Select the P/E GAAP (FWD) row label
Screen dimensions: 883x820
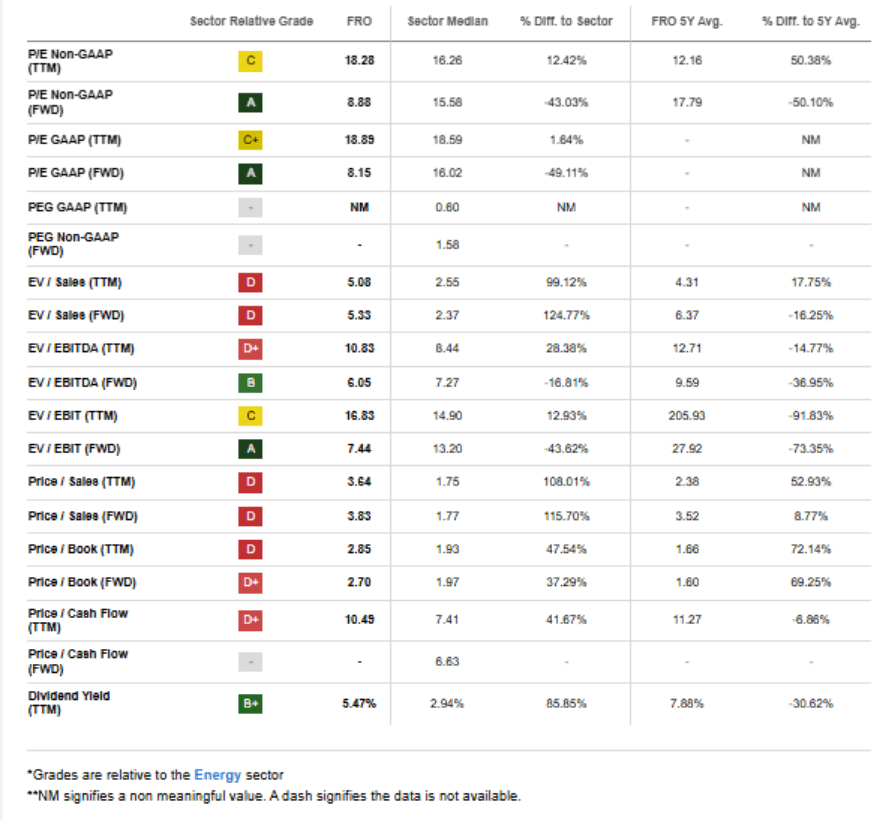[x=75, y=173]
